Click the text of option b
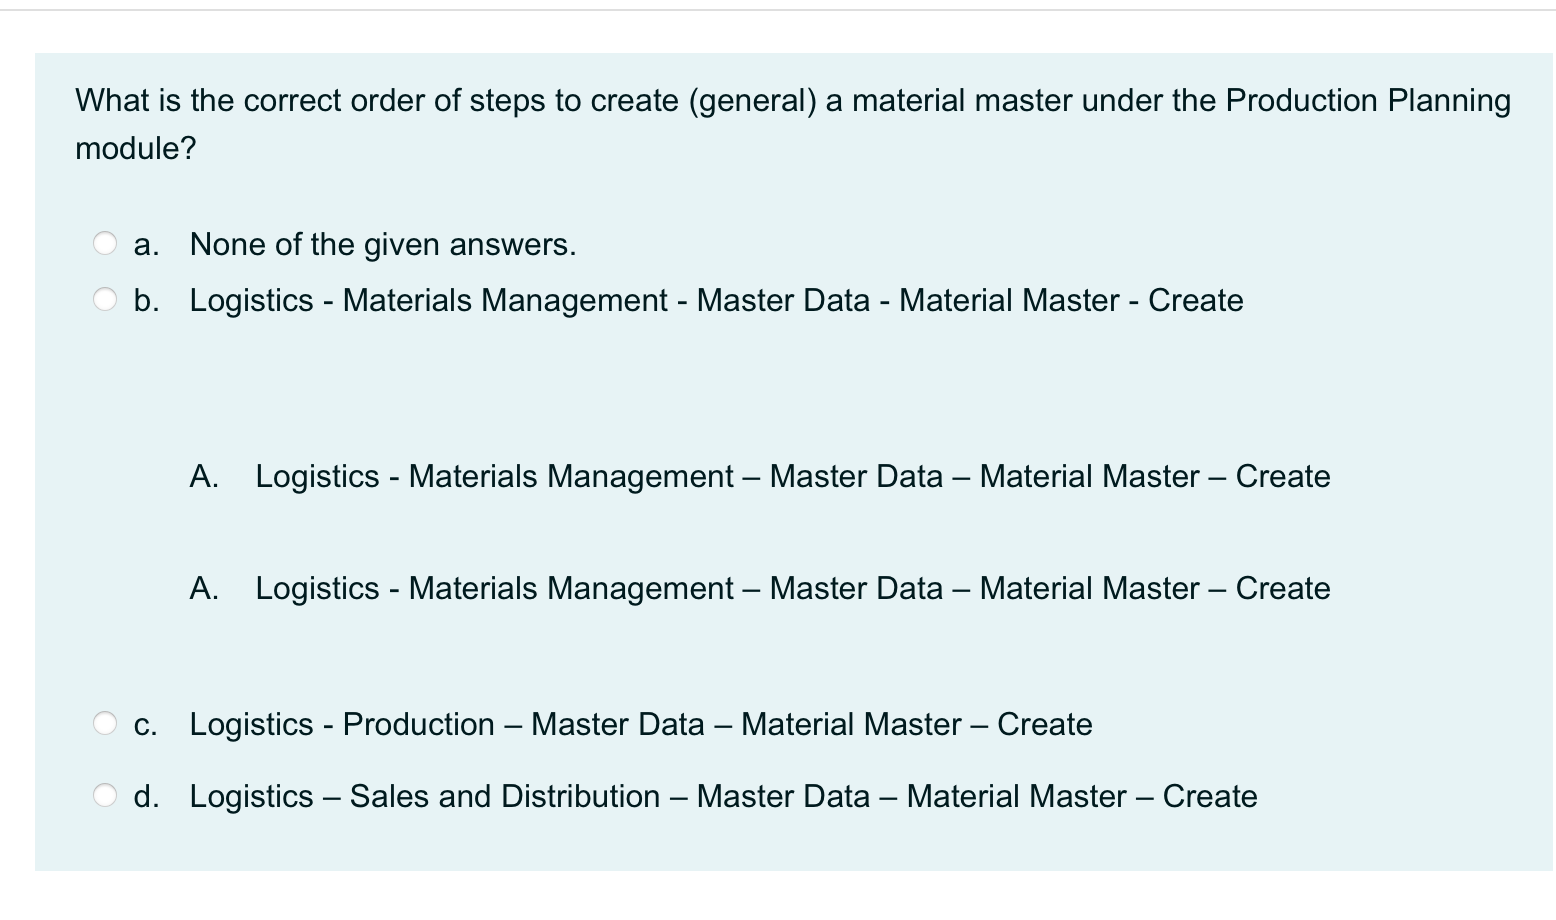 716,299
